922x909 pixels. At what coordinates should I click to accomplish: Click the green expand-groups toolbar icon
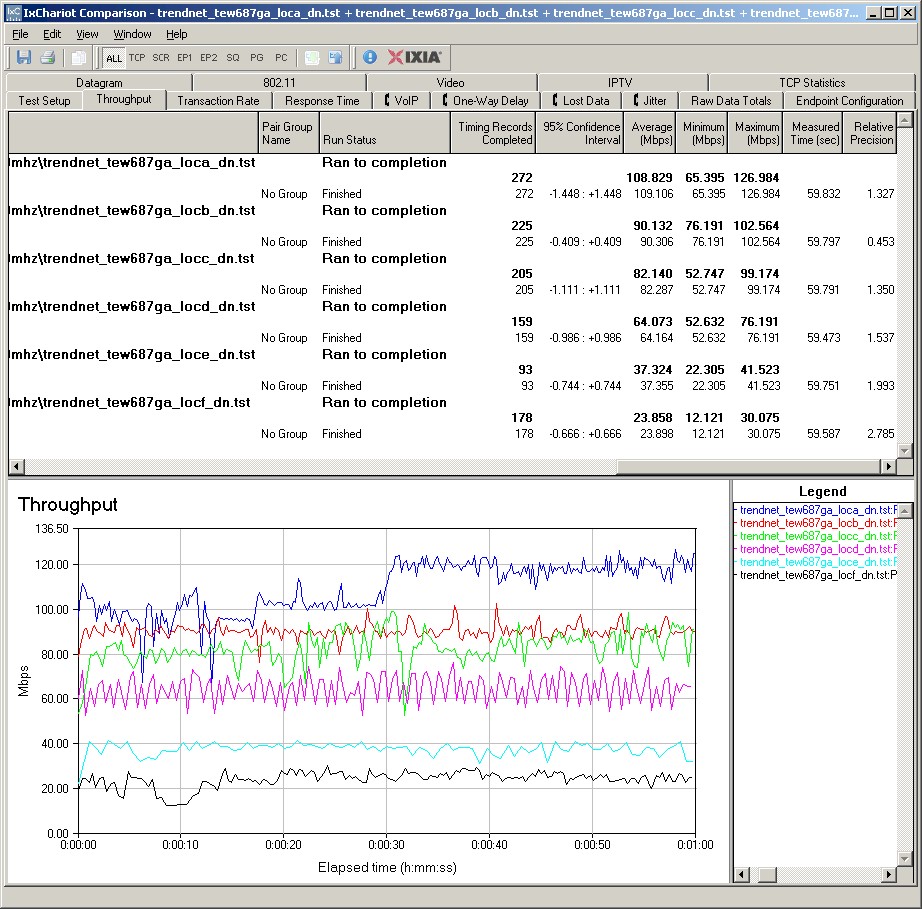pos(312,58)
